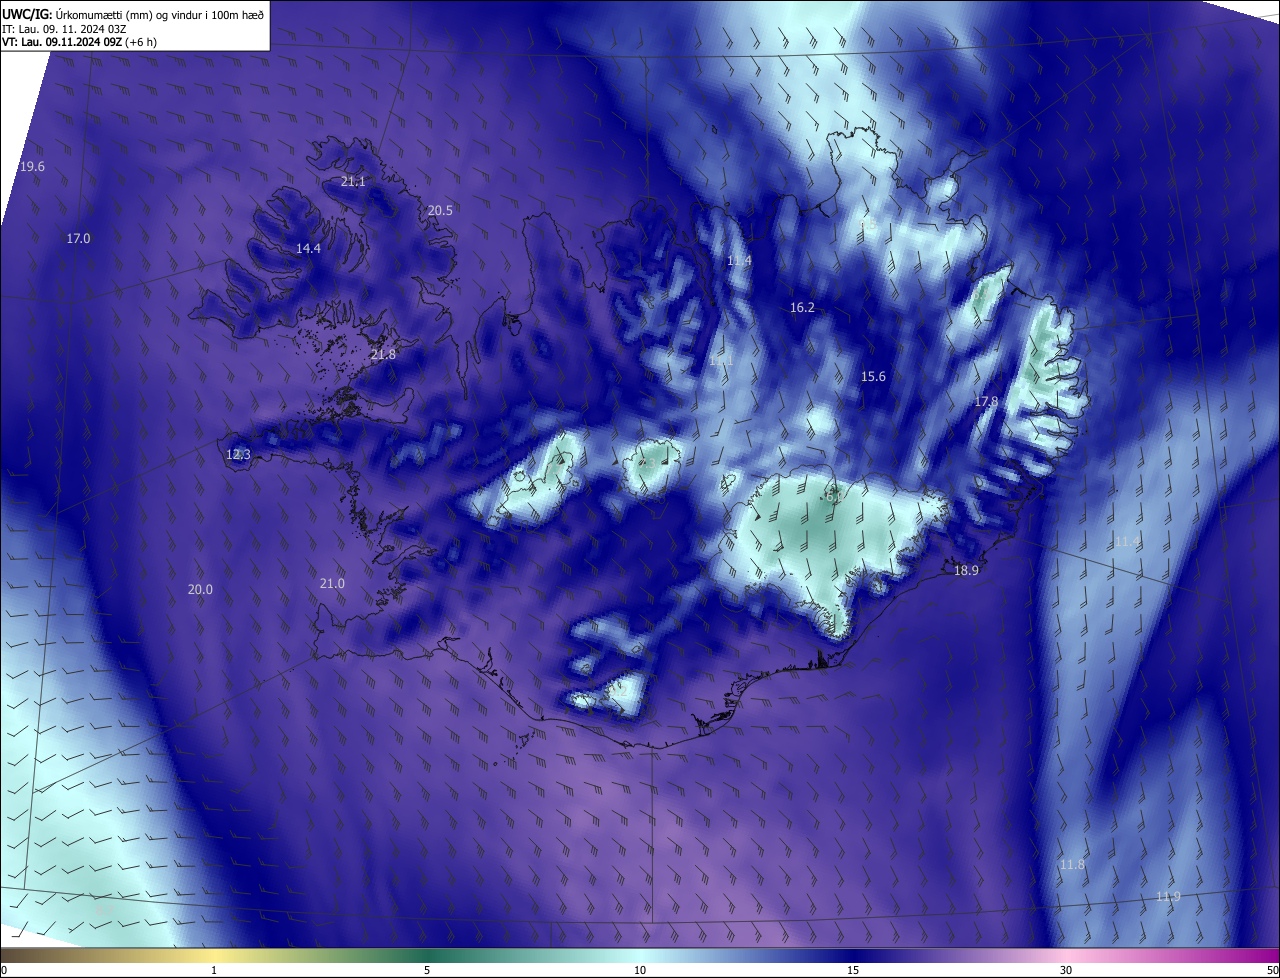
Task: Click the value label 21.8
Action: coord(383,354)
